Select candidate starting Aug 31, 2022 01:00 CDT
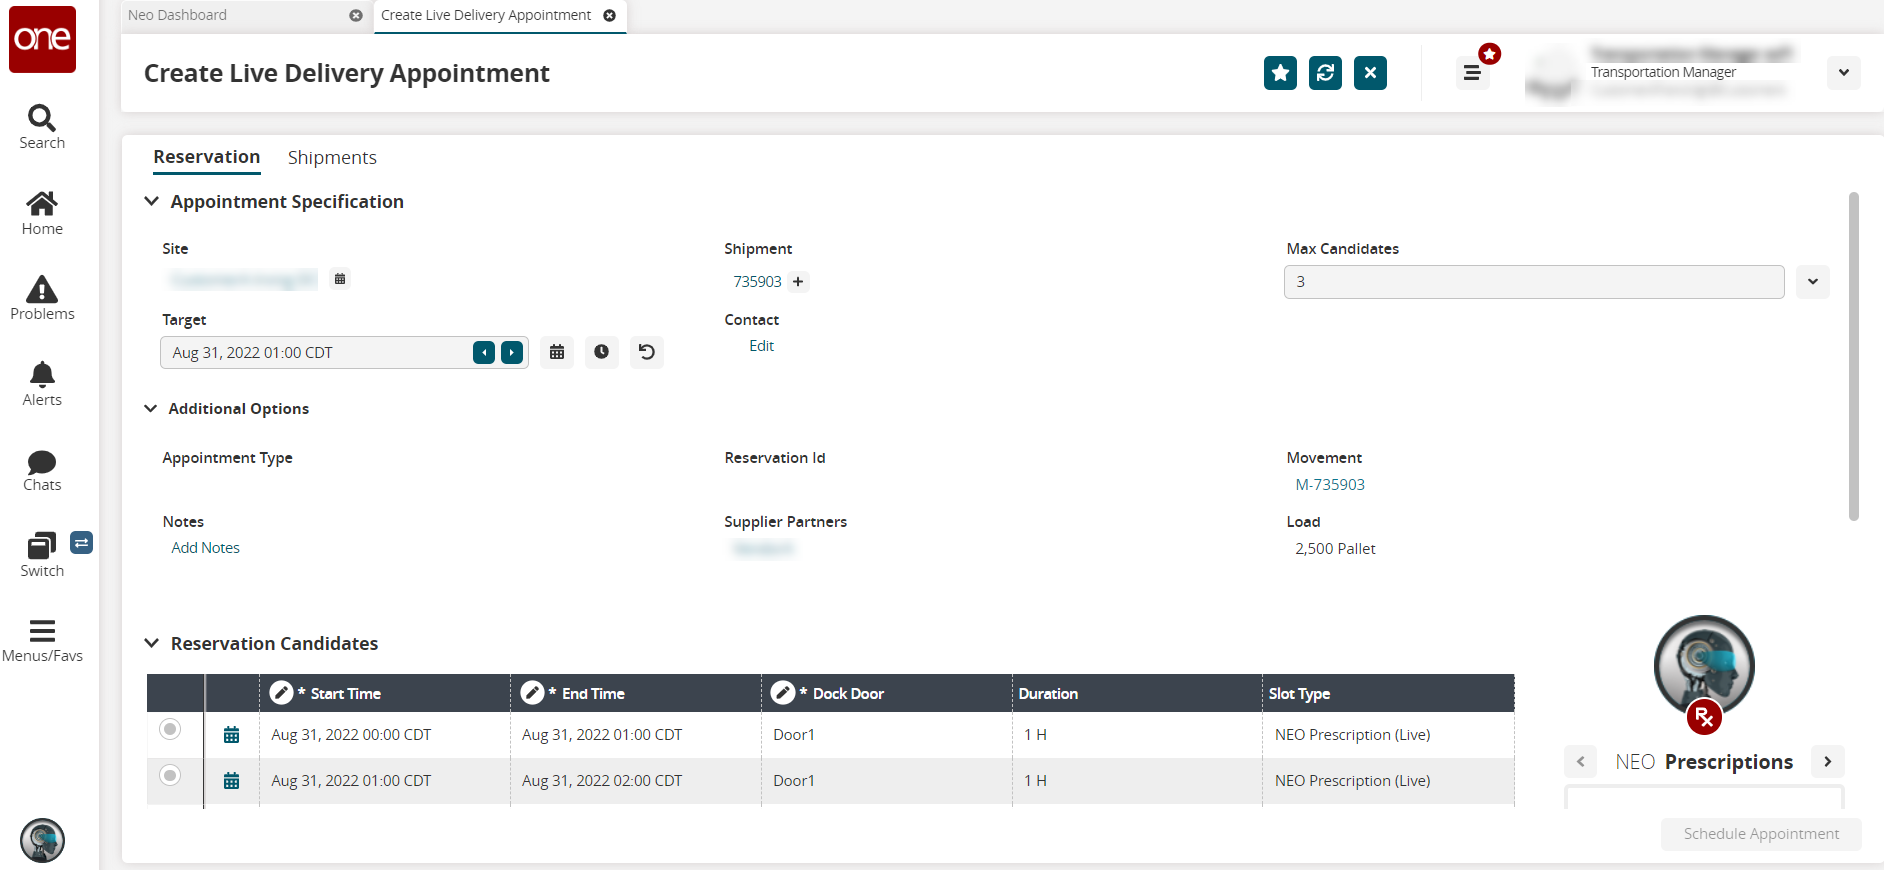1884x870 pixels. 170,775
